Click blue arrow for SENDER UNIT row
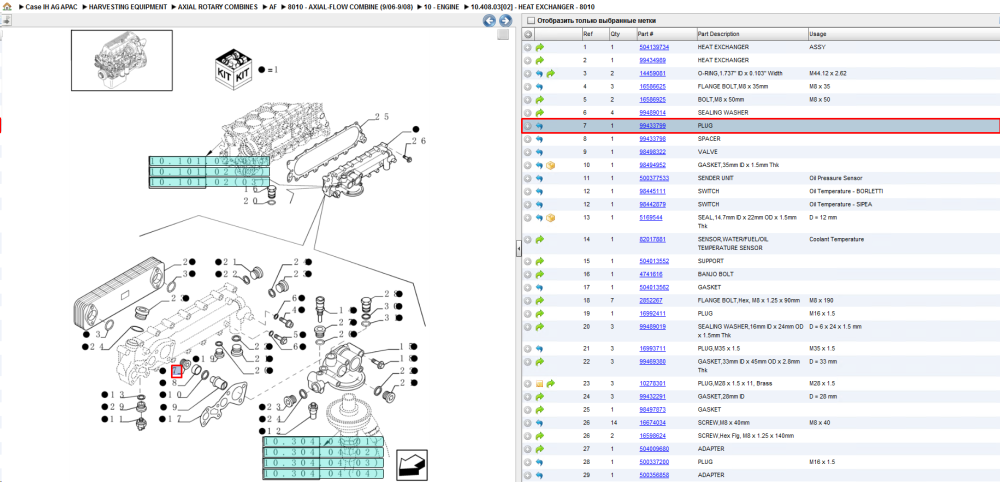1000x482 pixels. point(540,179)
